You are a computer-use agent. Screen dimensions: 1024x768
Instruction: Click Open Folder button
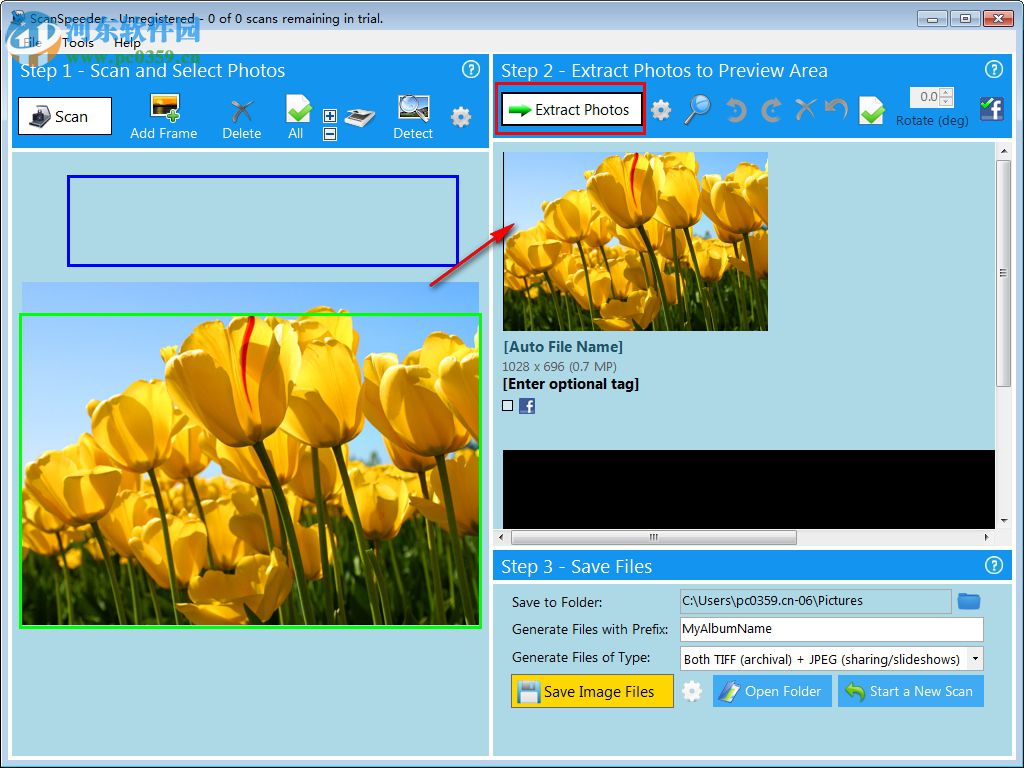click(x=772, y=691)
